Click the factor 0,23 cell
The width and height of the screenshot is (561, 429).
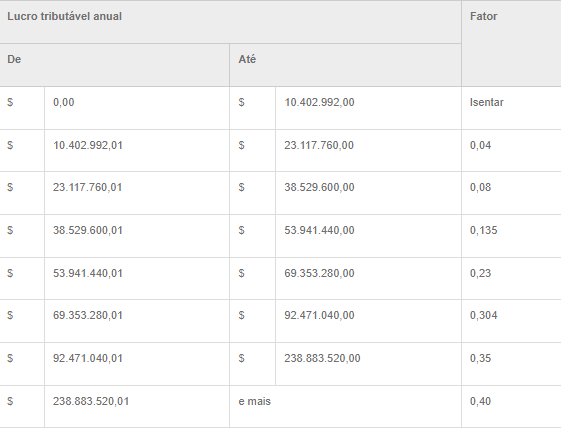coord(511,278)
